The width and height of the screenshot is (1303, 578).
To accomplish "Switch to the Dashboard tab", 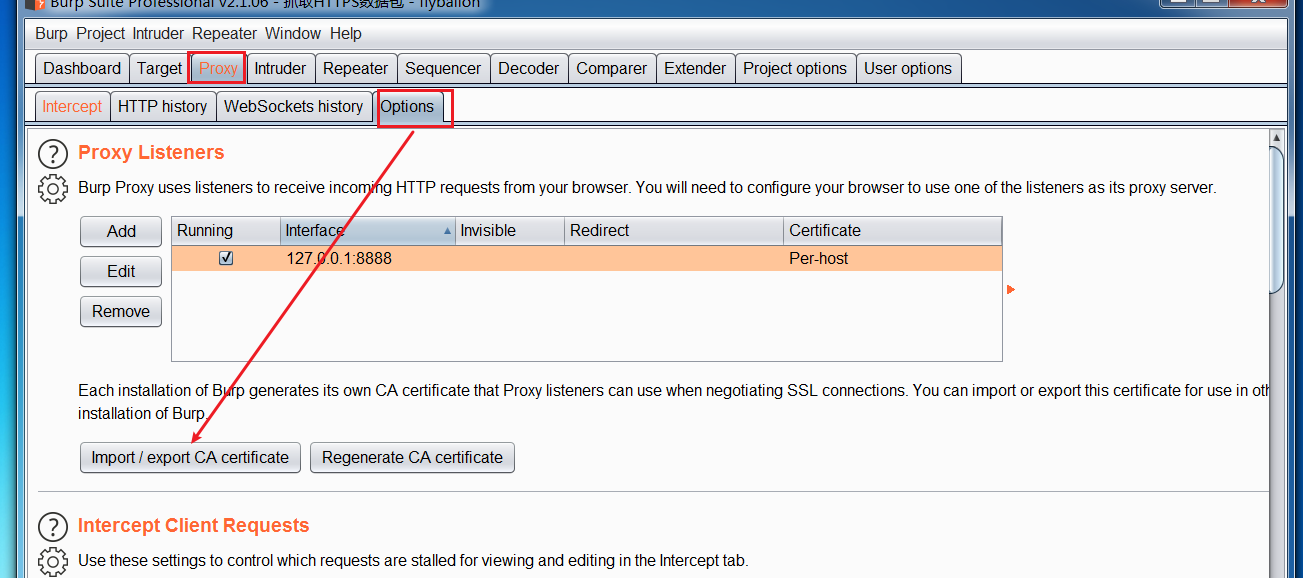I will 82,68.
